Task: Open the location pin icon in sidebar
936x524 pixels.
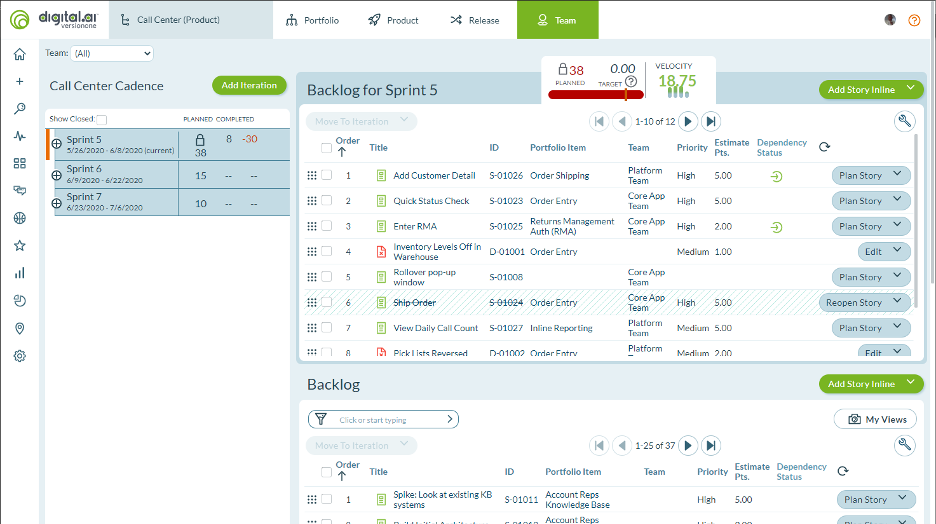Action: click(x=20, y=328)
